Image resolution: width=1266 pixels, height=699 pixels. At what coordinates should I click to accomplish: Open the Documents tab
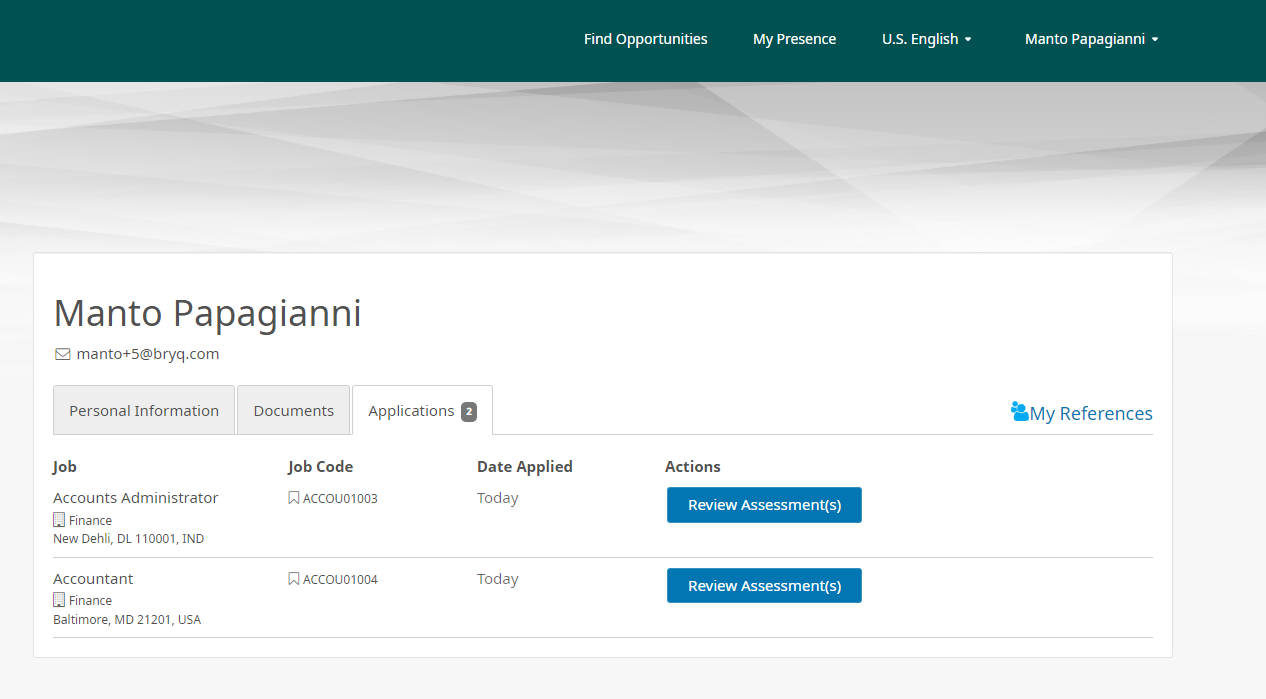click(x=293, y=411)
